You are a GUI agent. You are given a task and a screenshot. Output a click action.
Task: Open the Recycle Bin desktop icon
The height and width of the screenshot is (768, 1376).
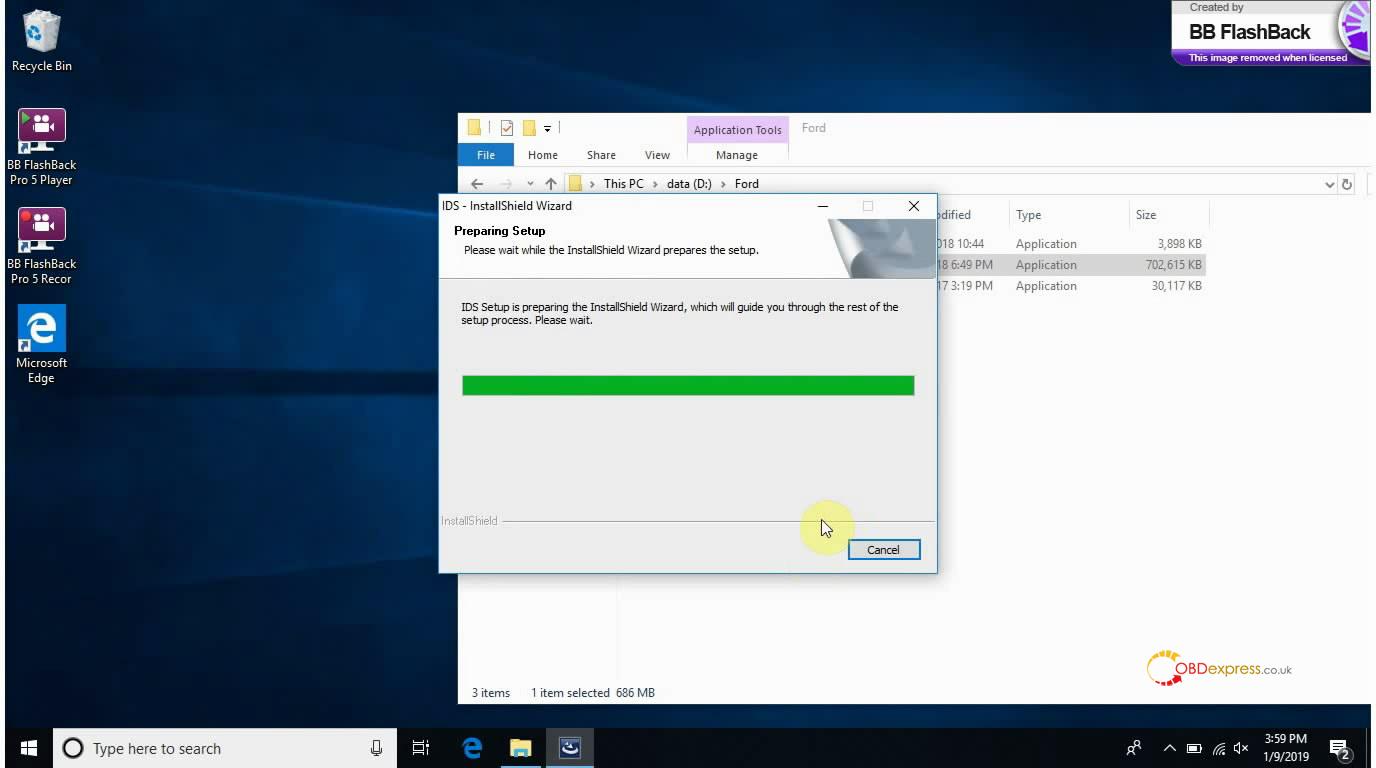point(41,41)
